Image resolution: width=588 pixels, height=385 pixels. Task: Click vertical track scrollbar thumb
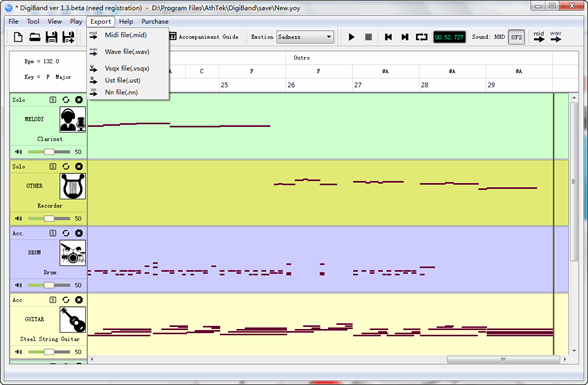pos(574,182)
